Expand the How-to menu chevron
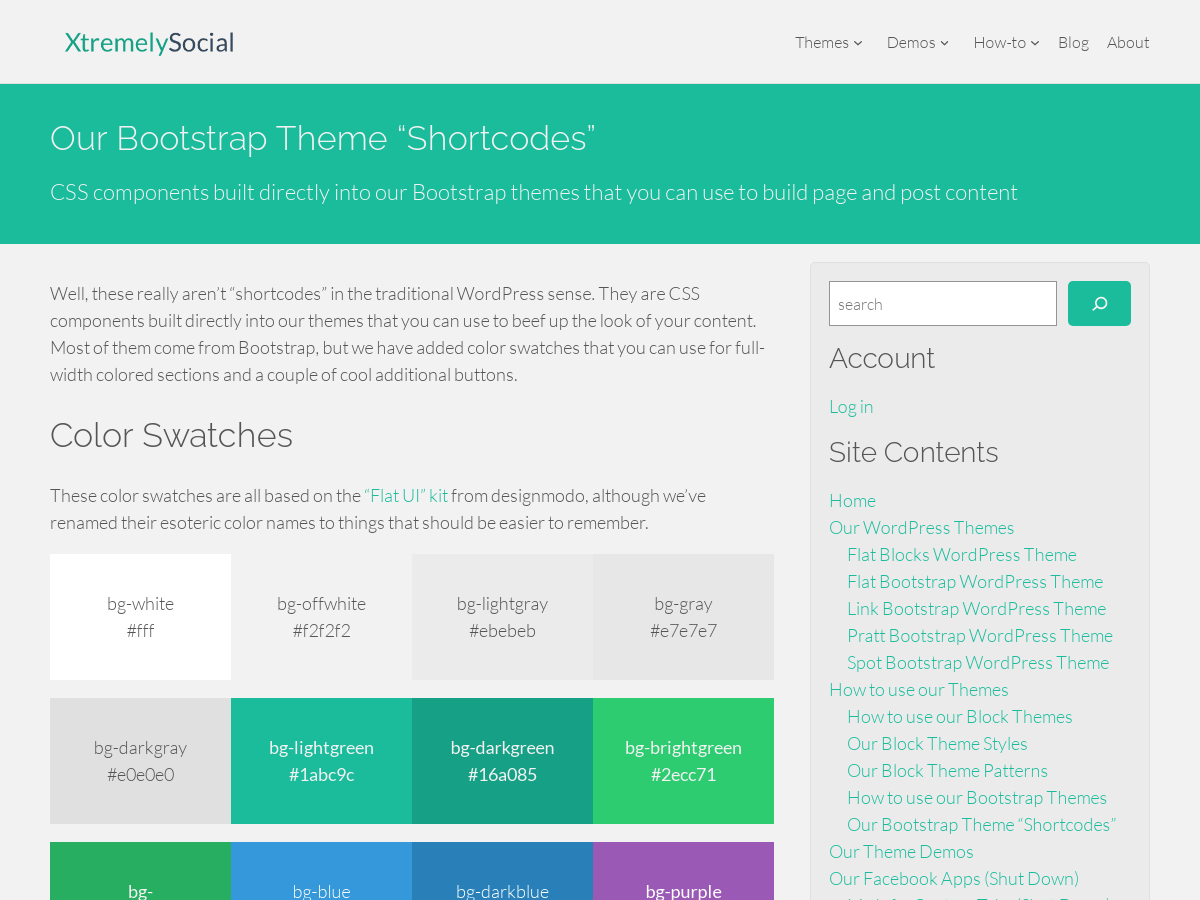 (1035, 43)
